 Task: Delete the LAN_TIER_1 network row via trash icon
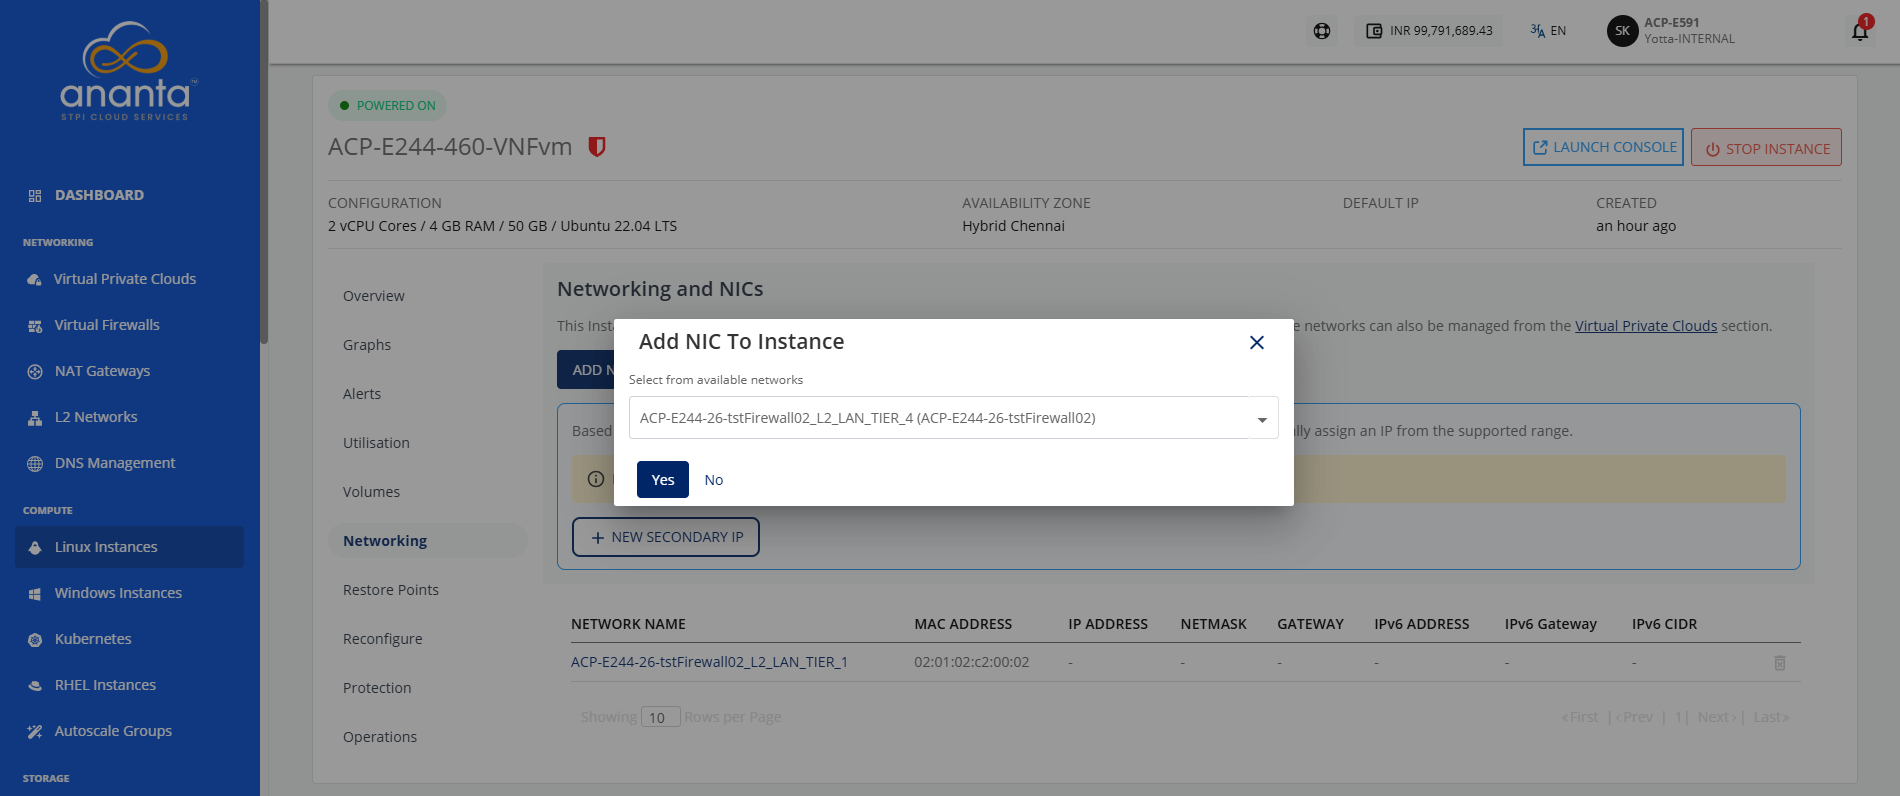[x=1780, y=663]
